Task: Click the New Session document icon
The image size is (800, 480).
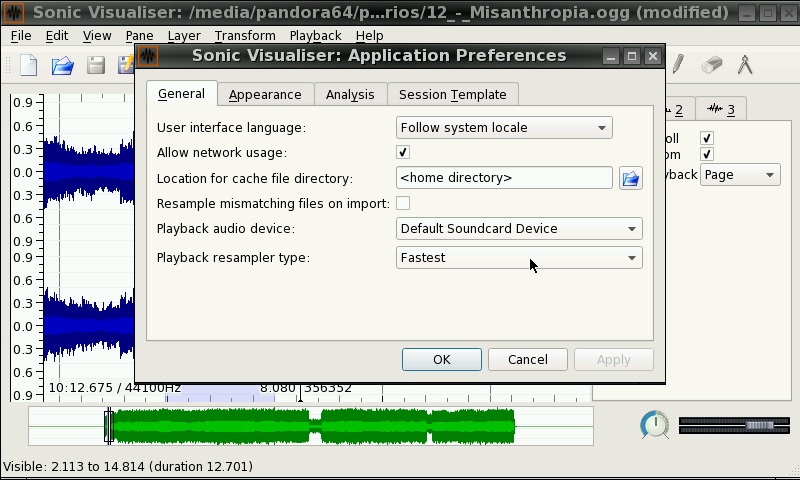Action: coord(29,65)
